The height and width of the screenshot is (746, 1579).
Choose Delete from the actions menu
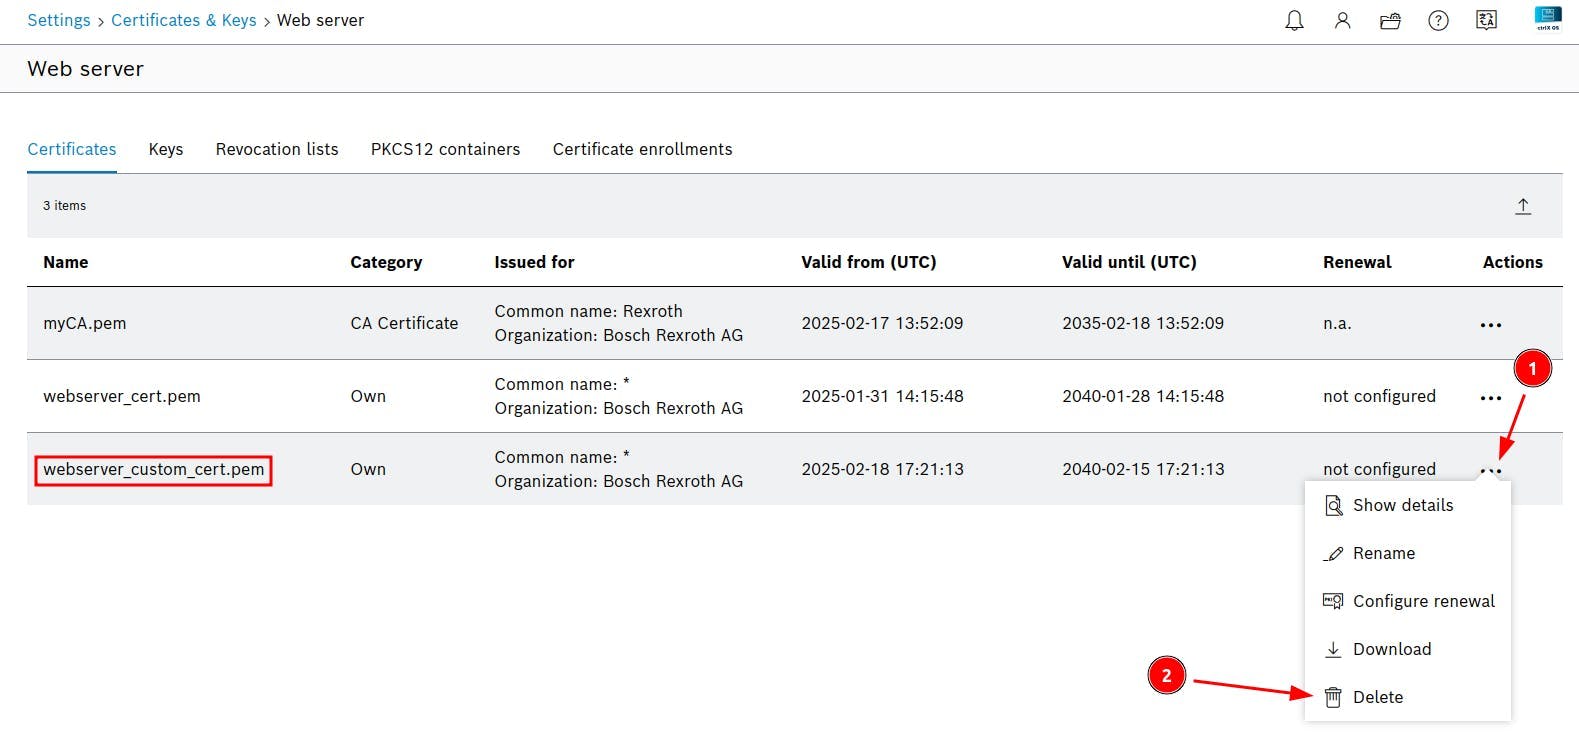(1377, 697)
